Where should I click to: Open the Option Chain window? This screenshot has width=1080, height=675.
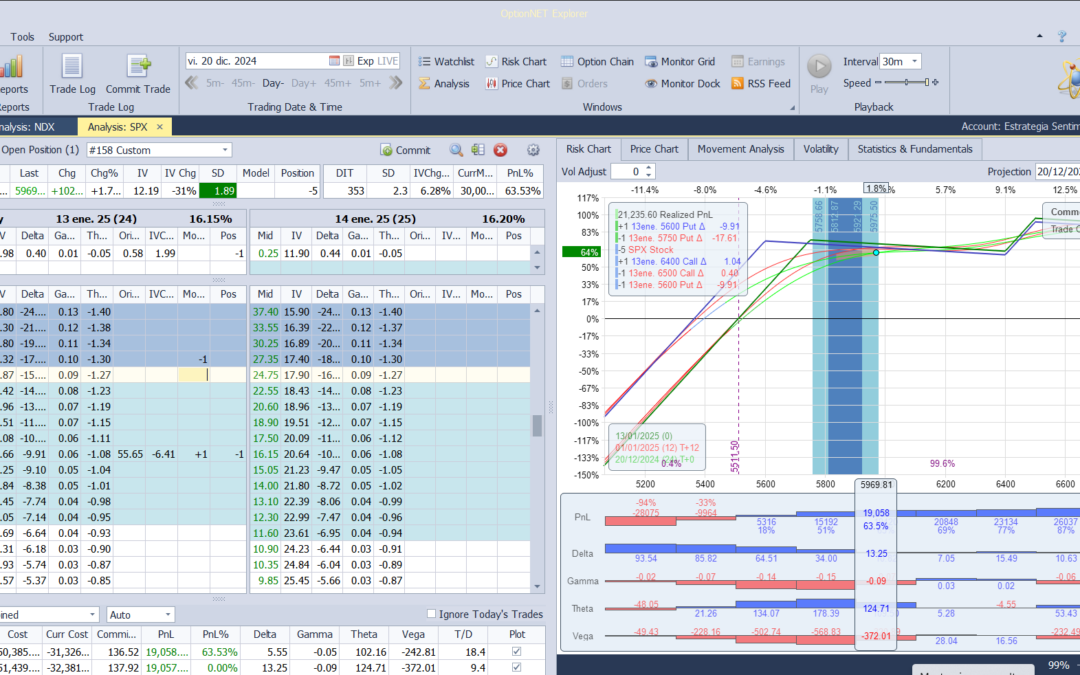coord(596,61)
